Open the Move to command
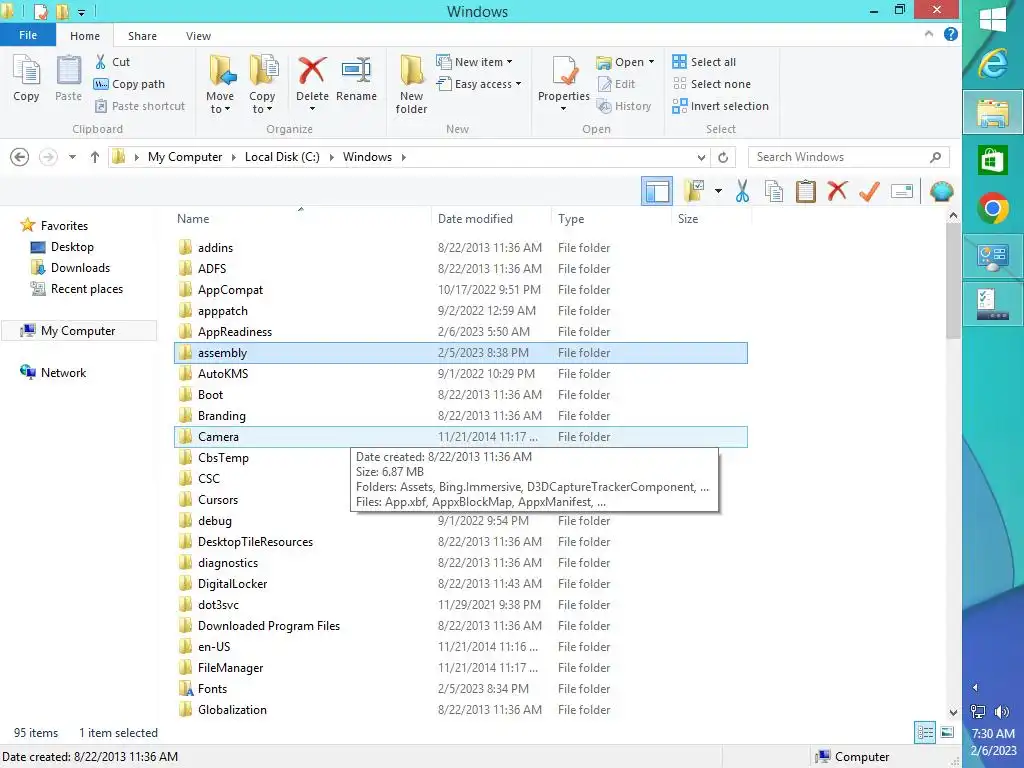This screenshot has width=1024, height=768. (220, 84)
